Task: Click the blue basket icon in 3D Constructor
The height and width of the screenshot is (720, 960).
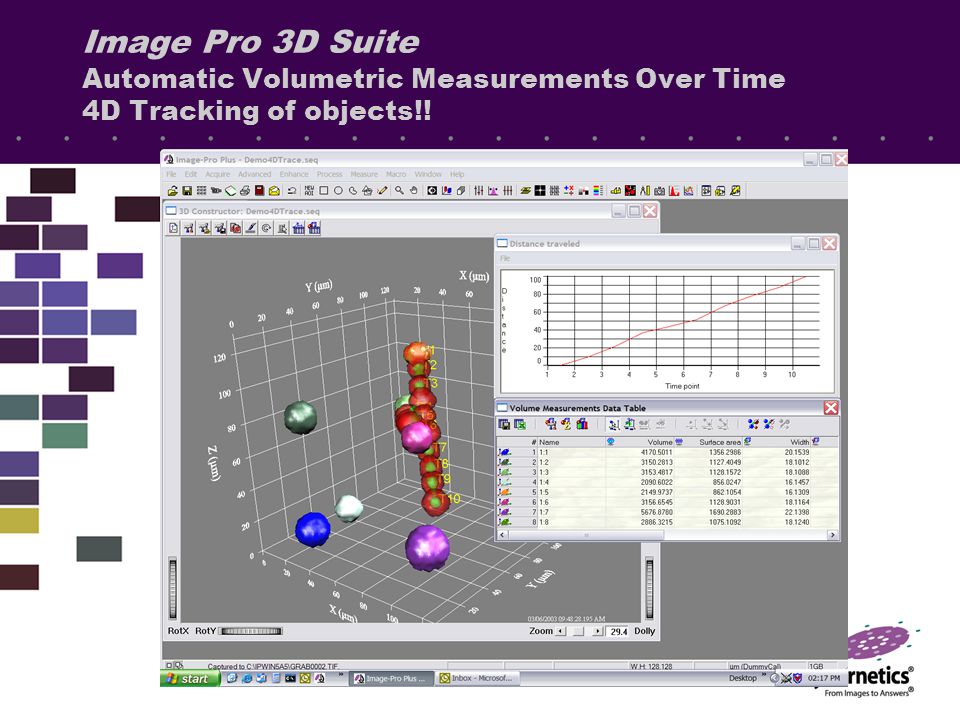Action: tap(298, 228)
